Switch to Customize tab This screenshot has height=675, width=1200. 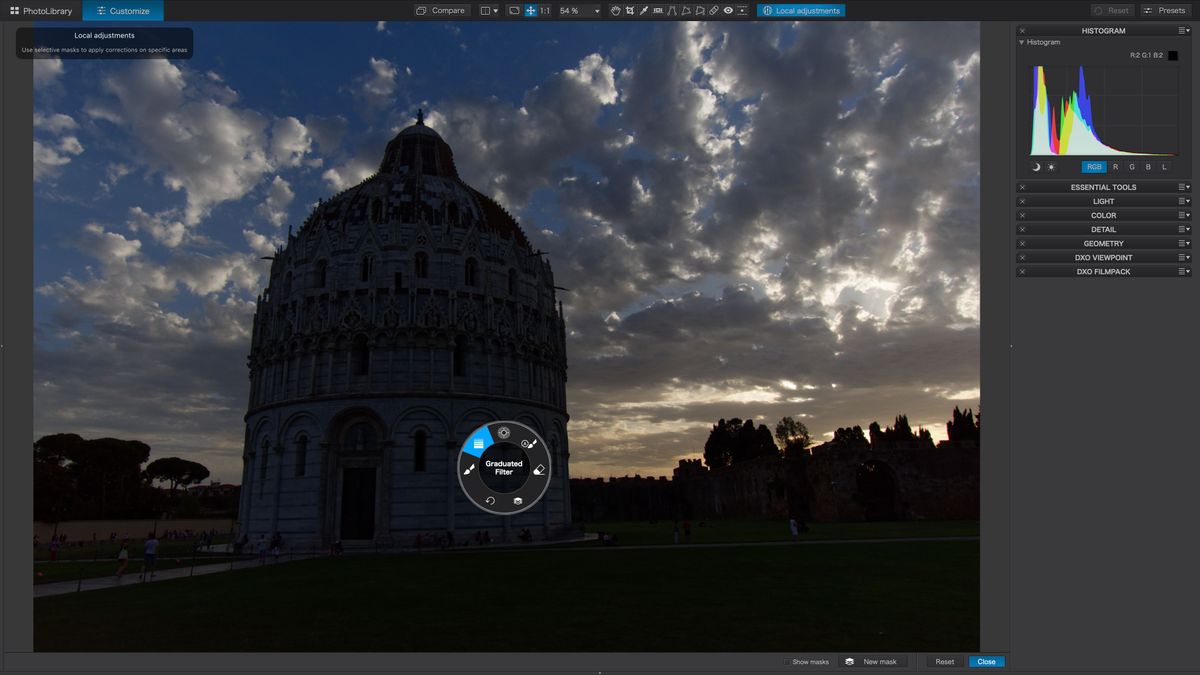123,10
